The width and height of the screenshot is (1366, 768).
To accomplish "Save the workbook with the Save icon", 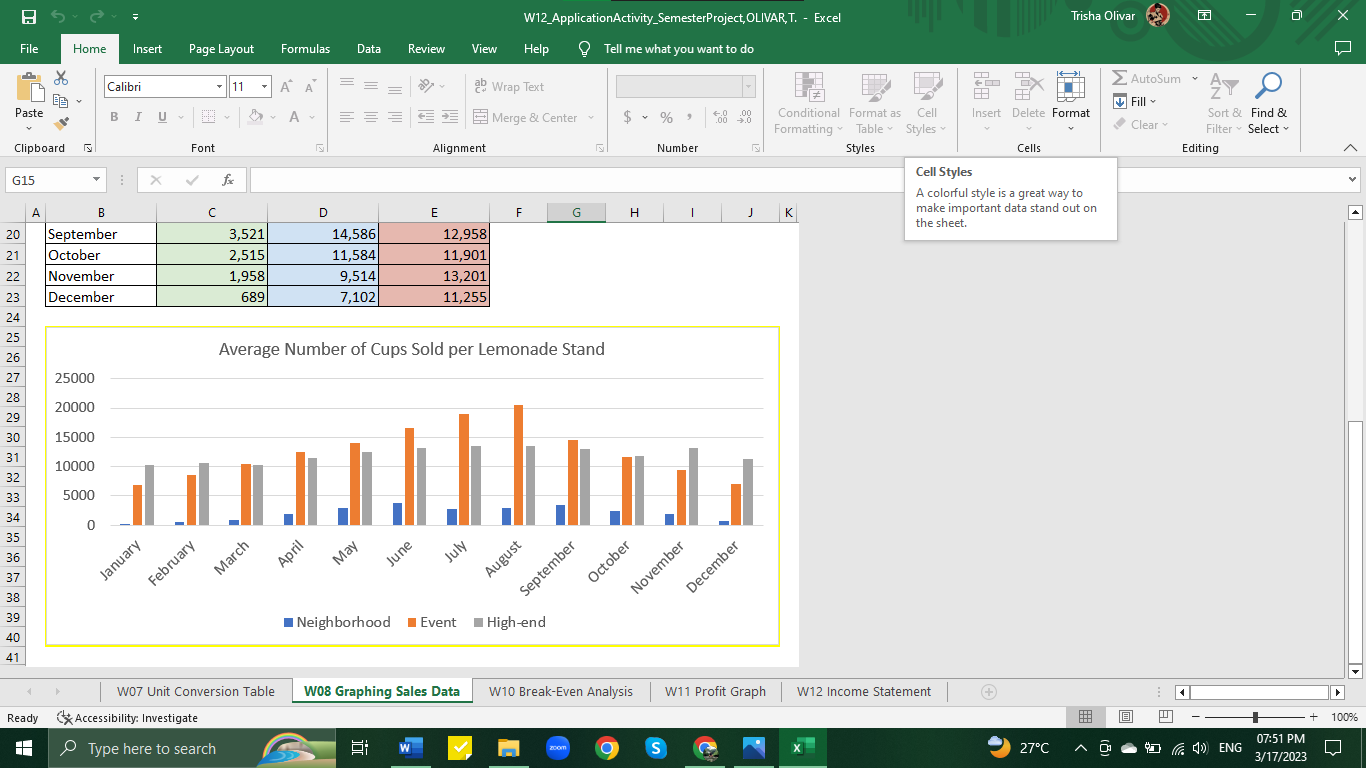I will tap(29, 17).
